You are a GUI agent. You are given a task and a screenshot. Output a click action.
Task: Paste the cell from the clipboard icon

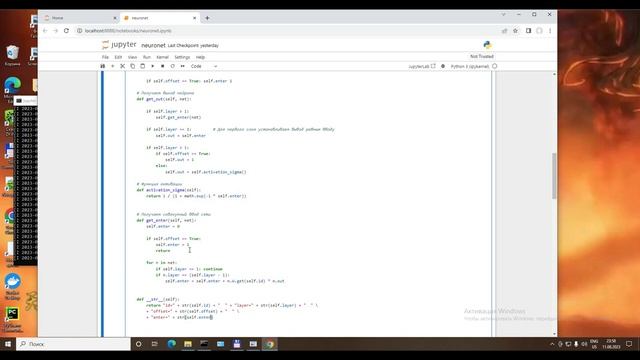(142, 66)
